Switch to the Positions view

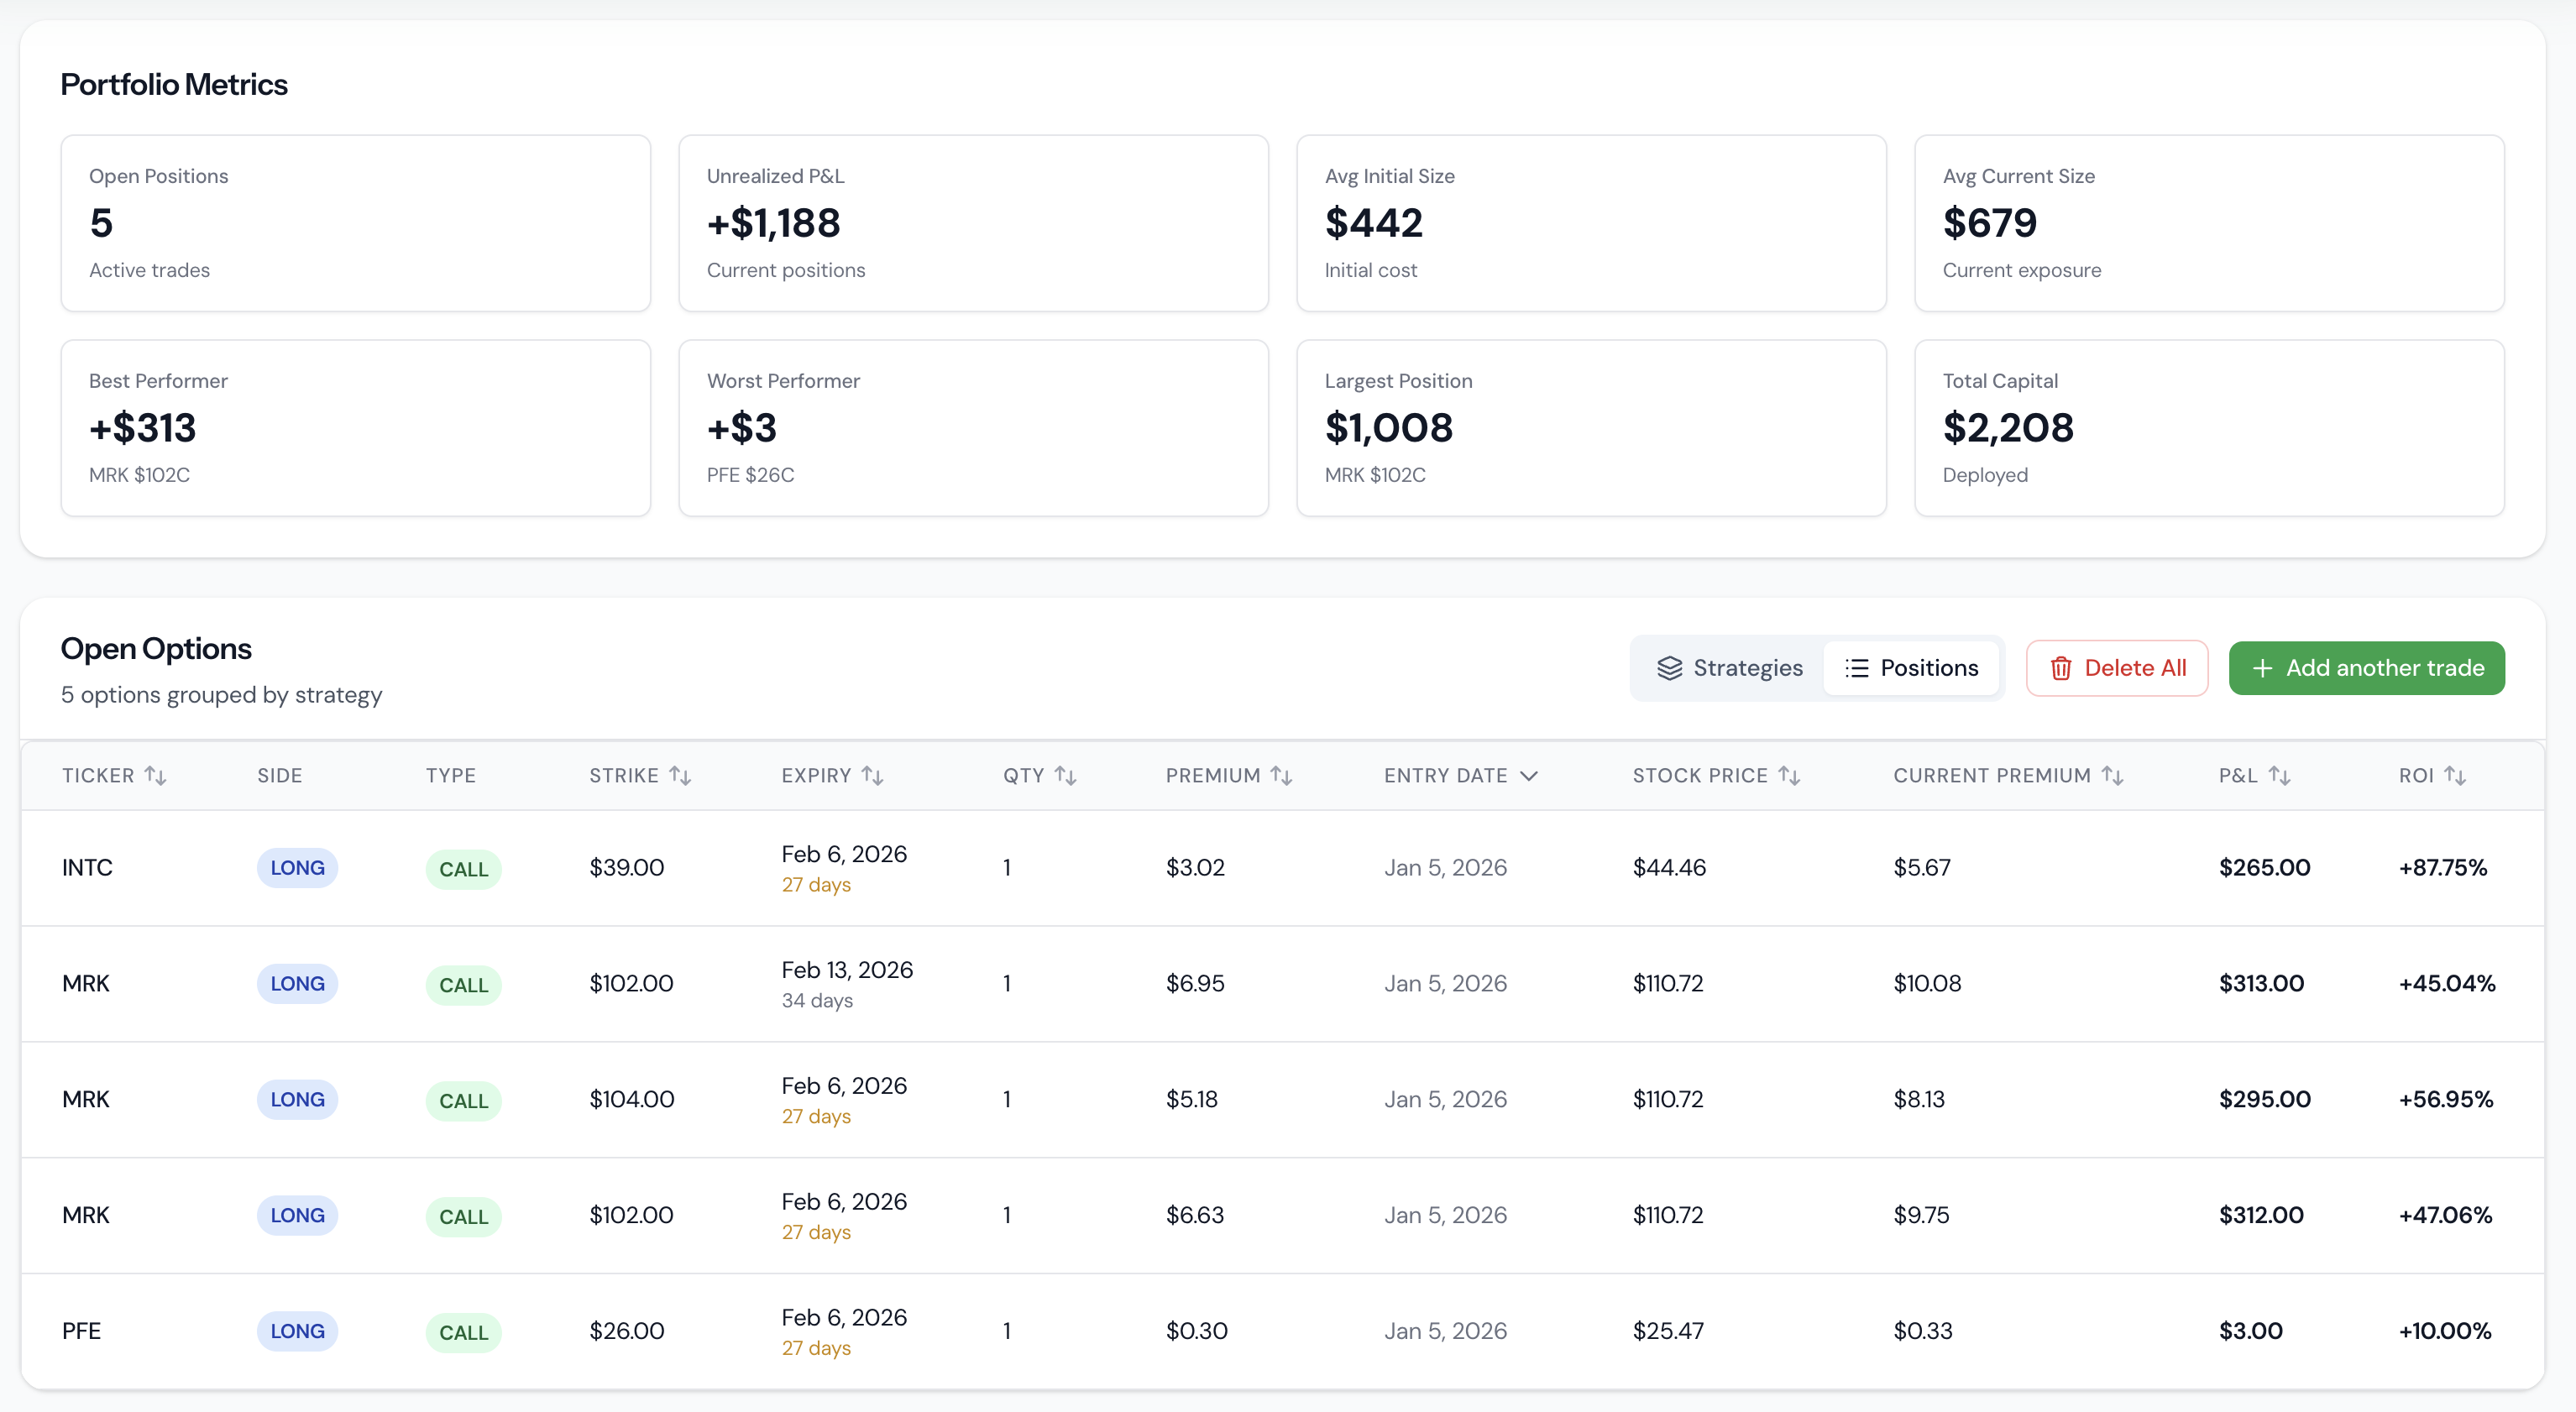point(1913,668)
